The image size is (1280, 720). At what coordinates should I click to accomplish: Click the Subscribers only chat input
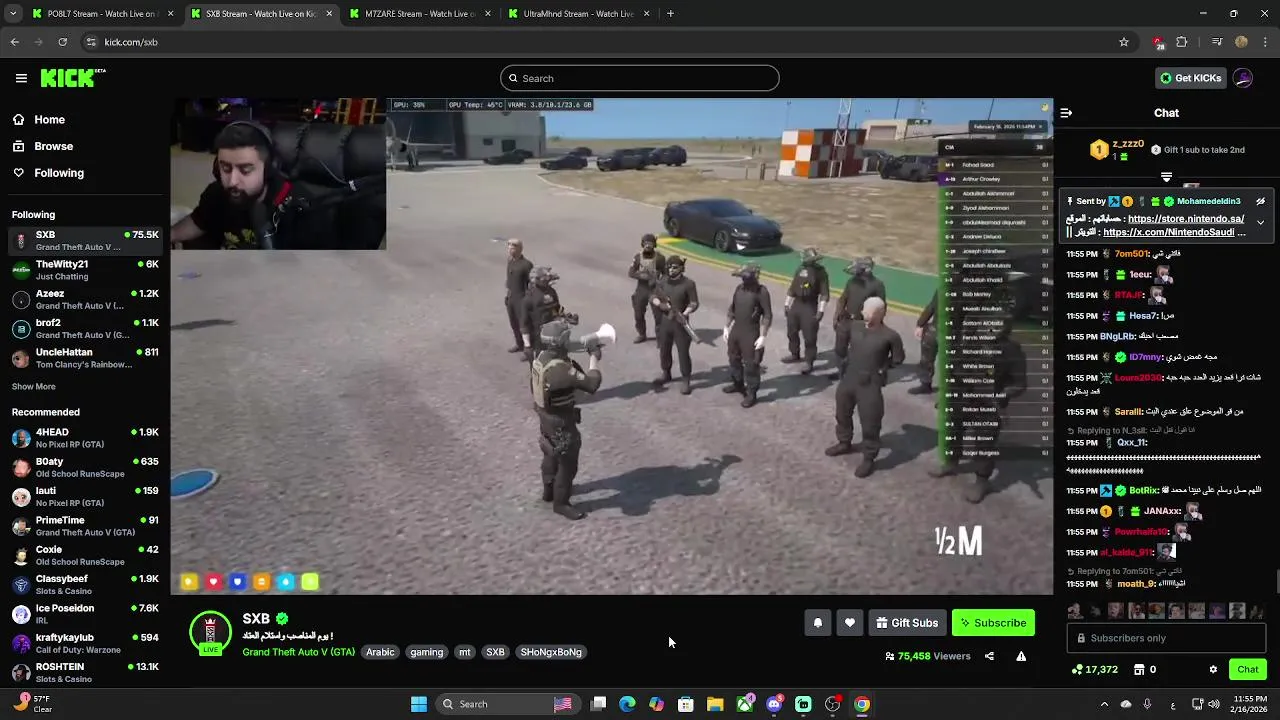coord(1166,638)
